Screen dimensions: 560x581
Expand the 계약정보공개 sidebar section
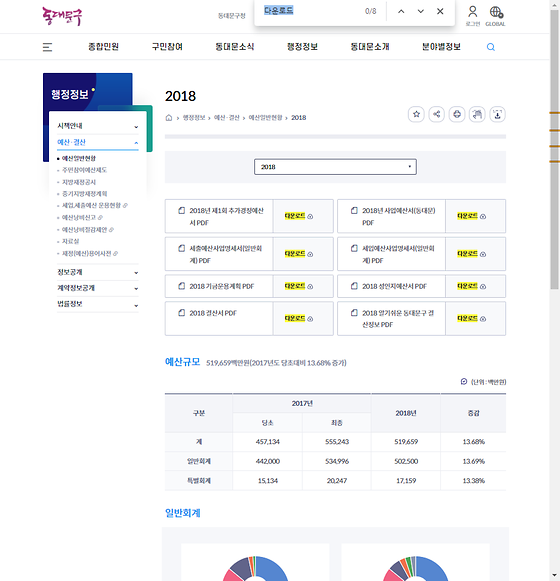[x=98, y=288]
